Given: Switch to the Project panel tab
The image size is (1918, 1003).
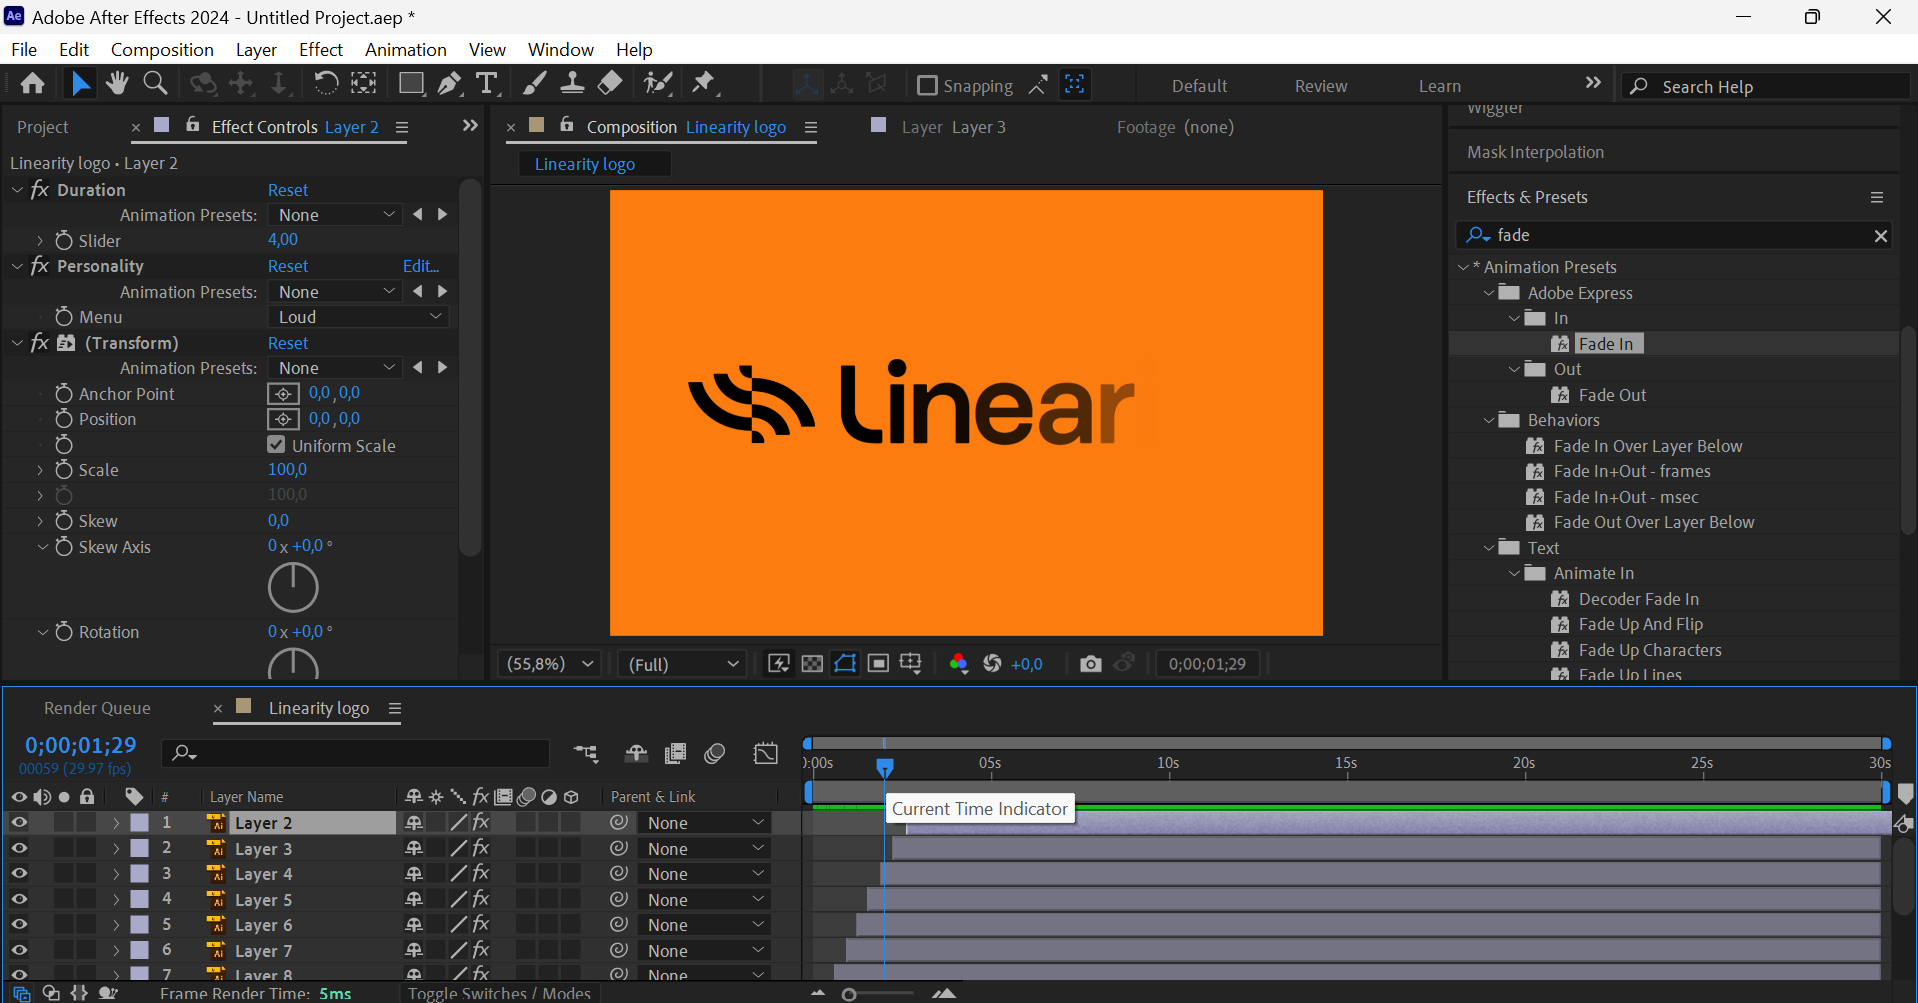Looking at the screenshot, I should [43, 127].
